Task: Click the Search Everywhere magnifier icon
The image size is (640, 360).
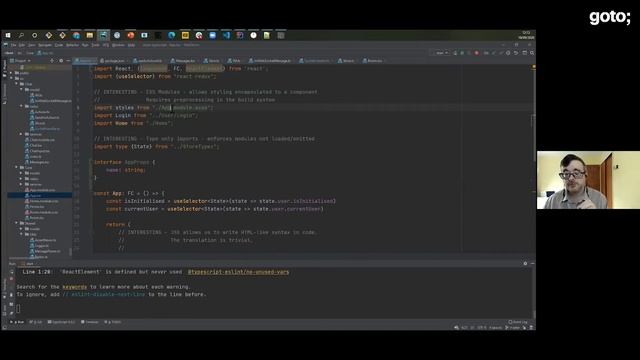Action: [532, 53]
